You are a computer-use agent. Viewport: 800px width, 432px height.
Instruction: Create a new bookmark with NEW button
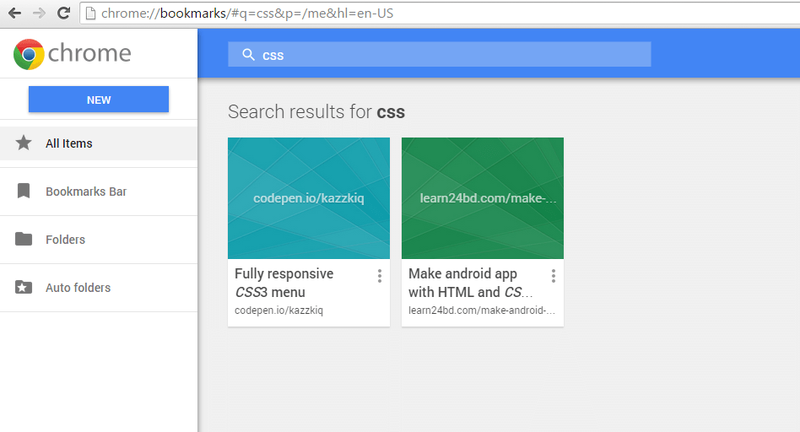[x=98, y=99]
